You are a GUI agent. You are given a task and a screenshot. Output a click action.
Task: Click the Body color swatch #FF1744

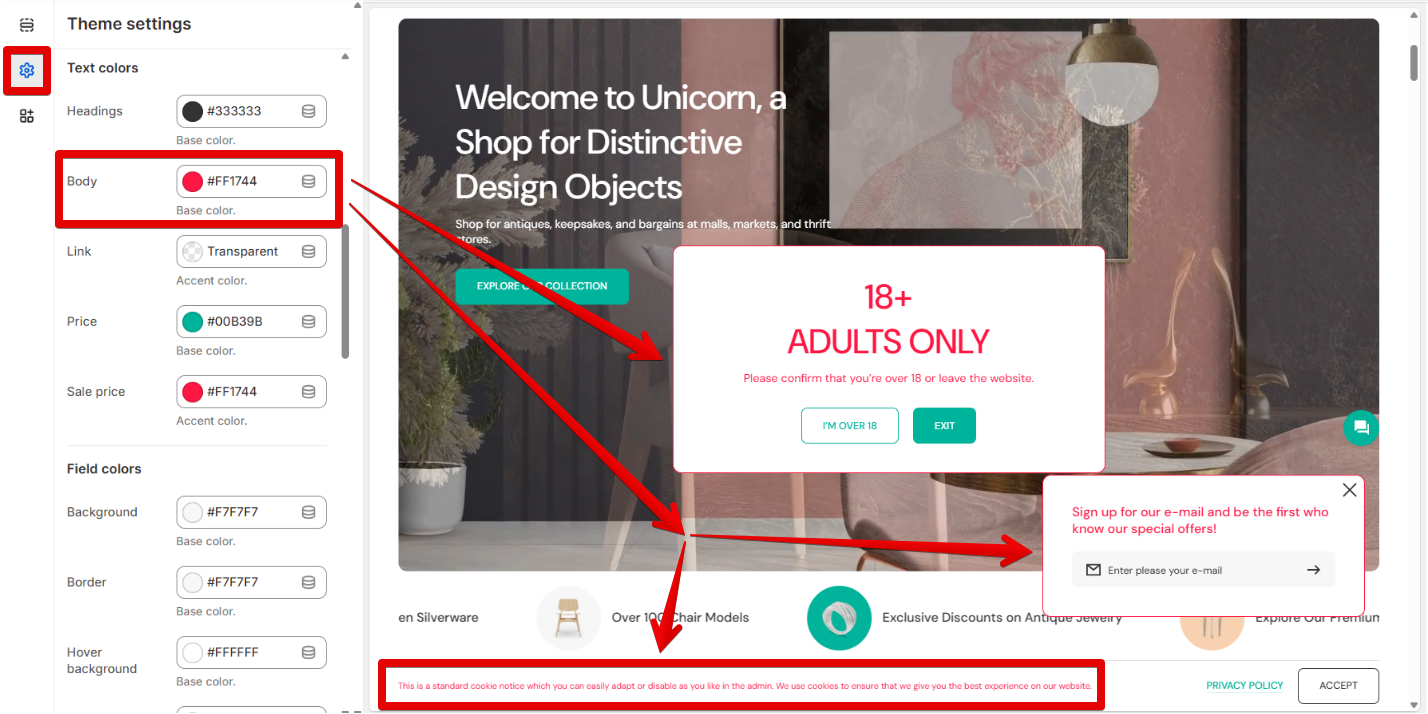click(193, 181)
